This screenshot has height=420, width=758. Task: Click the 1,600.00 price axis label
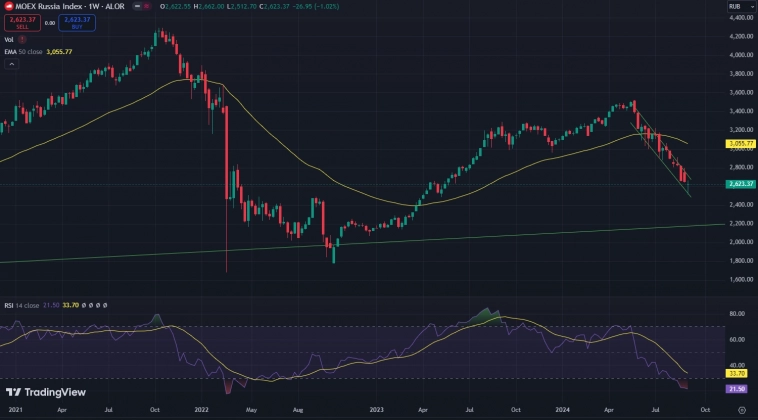tap(741, 279)
